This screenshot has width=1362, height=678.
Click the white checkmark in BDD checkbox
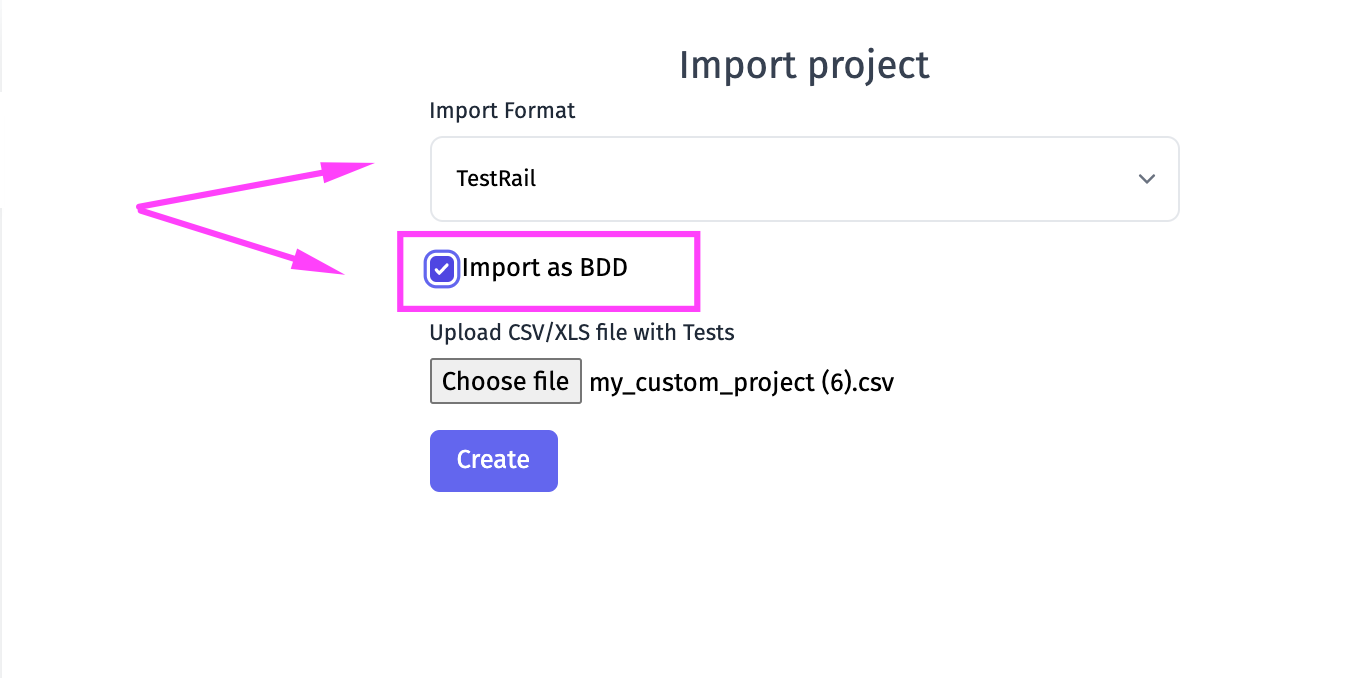click(441, 269)
